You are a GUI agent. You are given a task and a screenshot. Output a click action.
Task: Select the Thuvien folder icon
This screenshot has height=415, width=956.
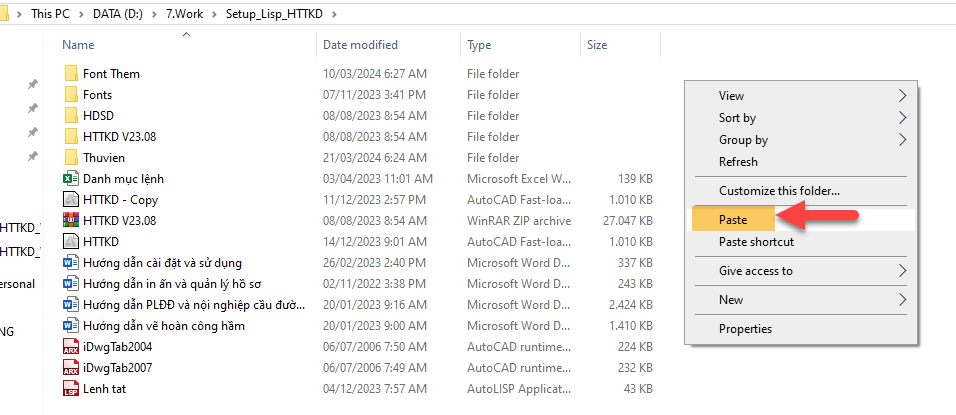[x=70, y=158]
